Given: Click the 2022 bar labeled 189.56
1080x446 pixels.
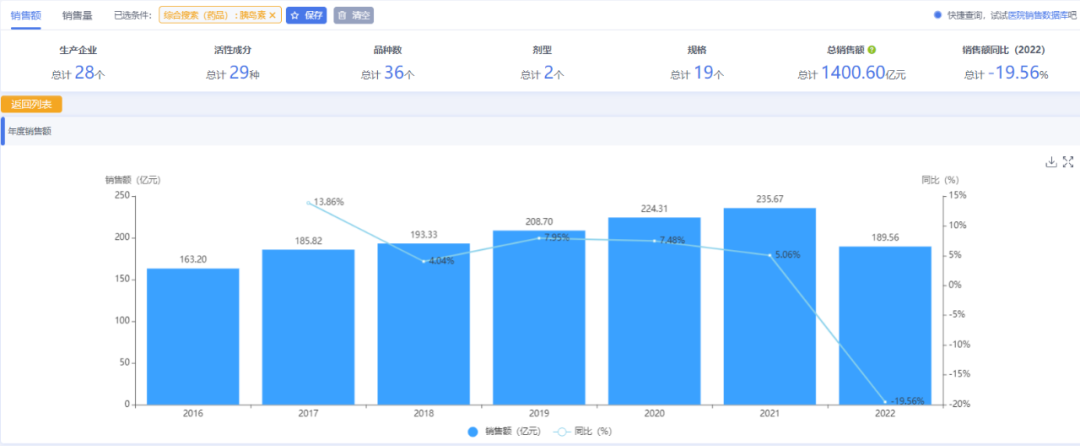Looking at the screenshot, I should coord(885,325).
